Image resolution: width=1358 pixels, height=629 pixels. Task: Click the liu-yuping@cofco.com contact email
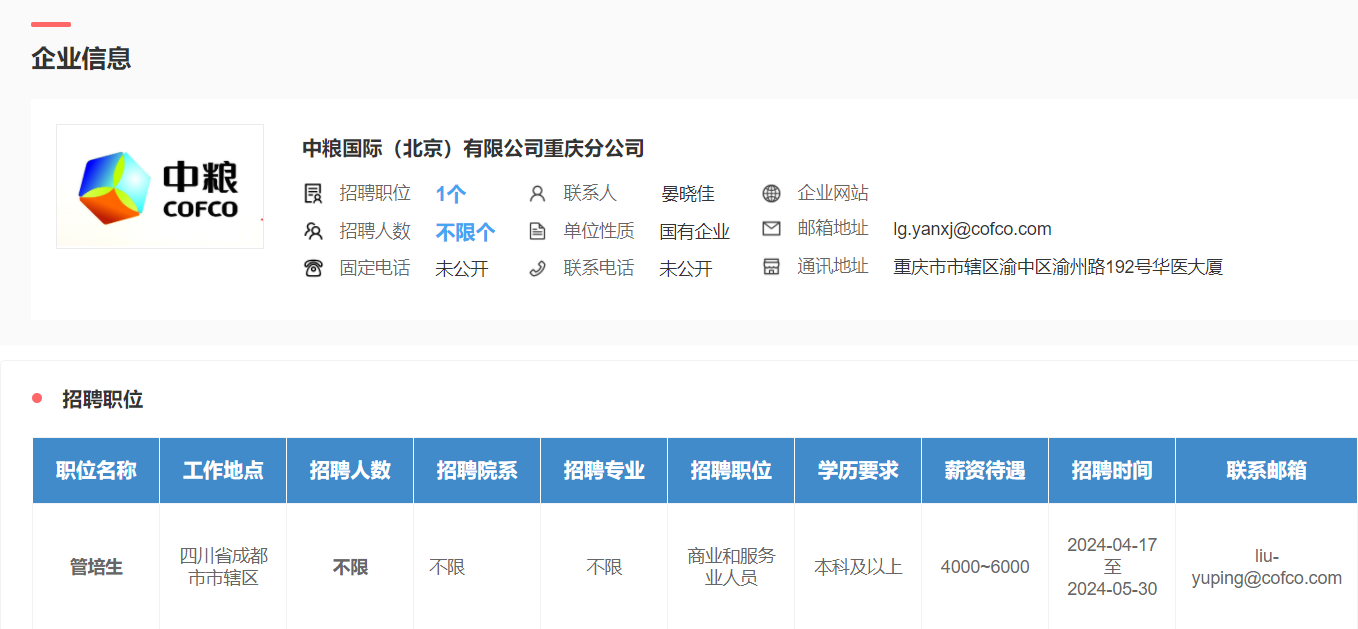[x=1266, y=567]
